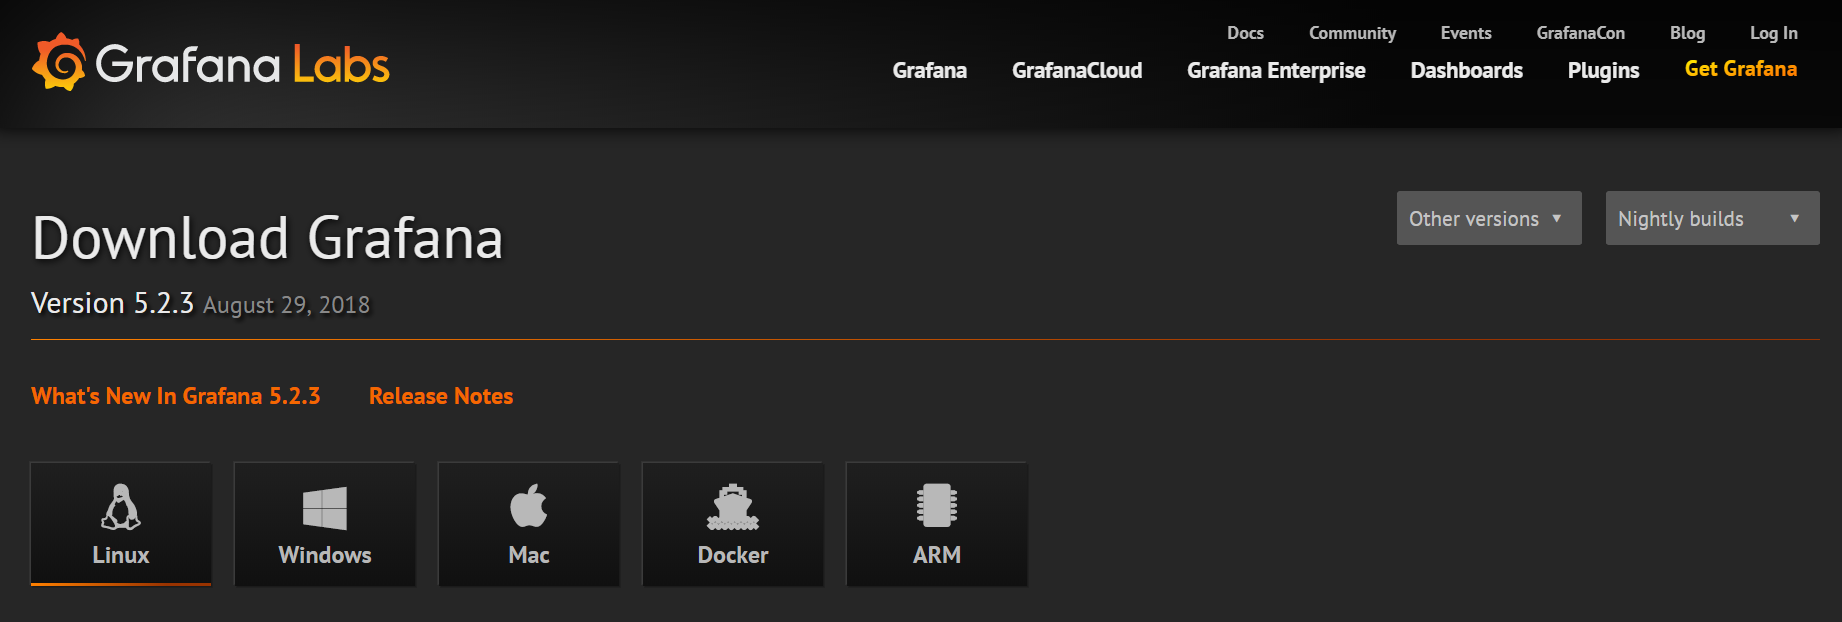Open the Other versions dropdown
This screenshot has width=1842, height=622.
(1489, 218)
